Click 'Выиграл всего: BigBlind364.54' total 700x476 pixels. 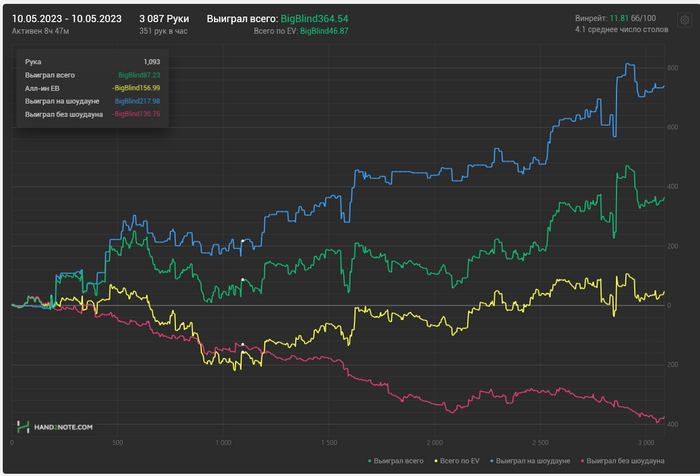[277, 18]
